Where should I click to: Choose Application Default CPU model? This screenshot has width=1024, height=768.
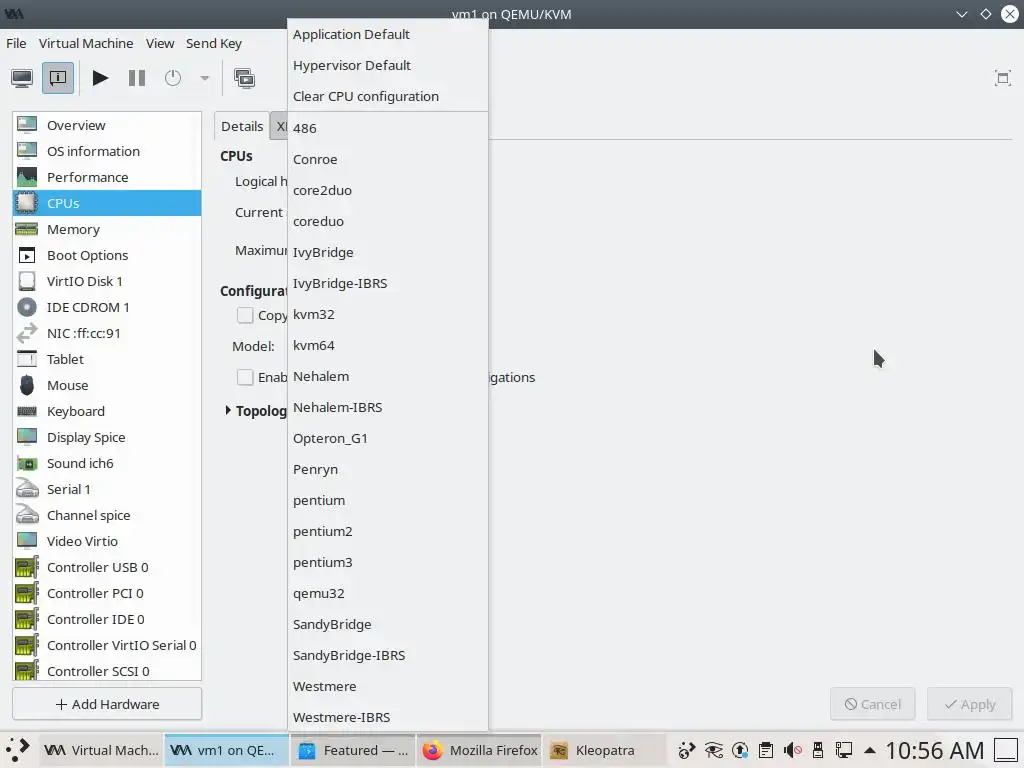click(388, 35)
